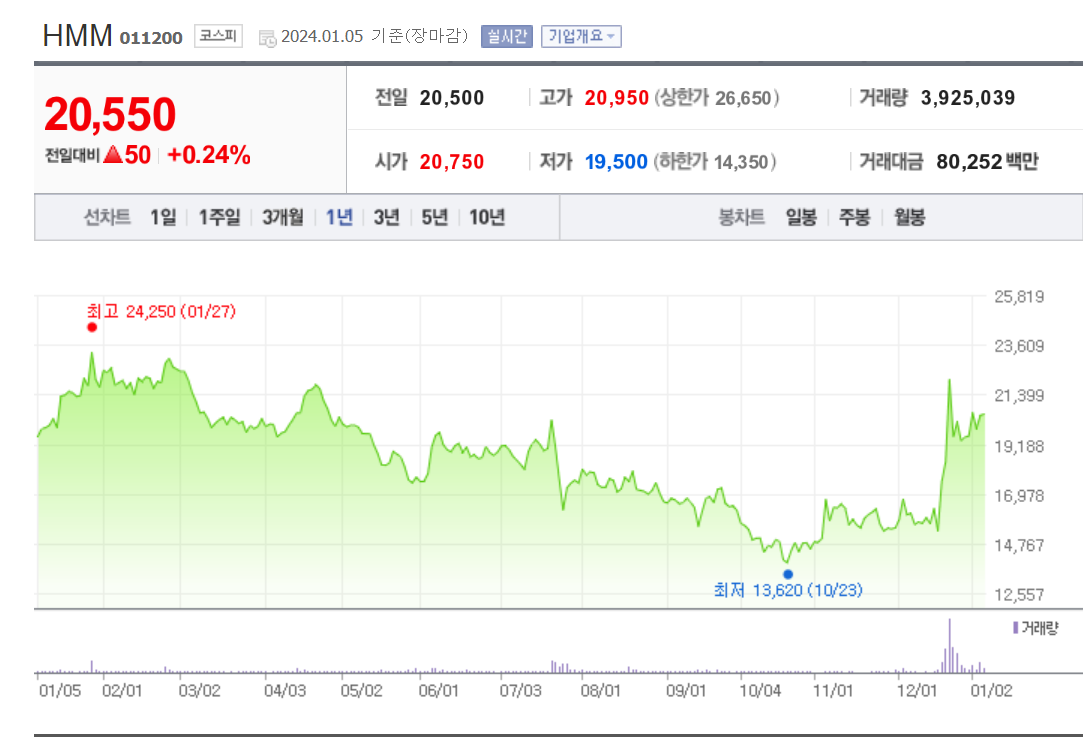Select the 10년 line chart tab

tap(487, 218)
